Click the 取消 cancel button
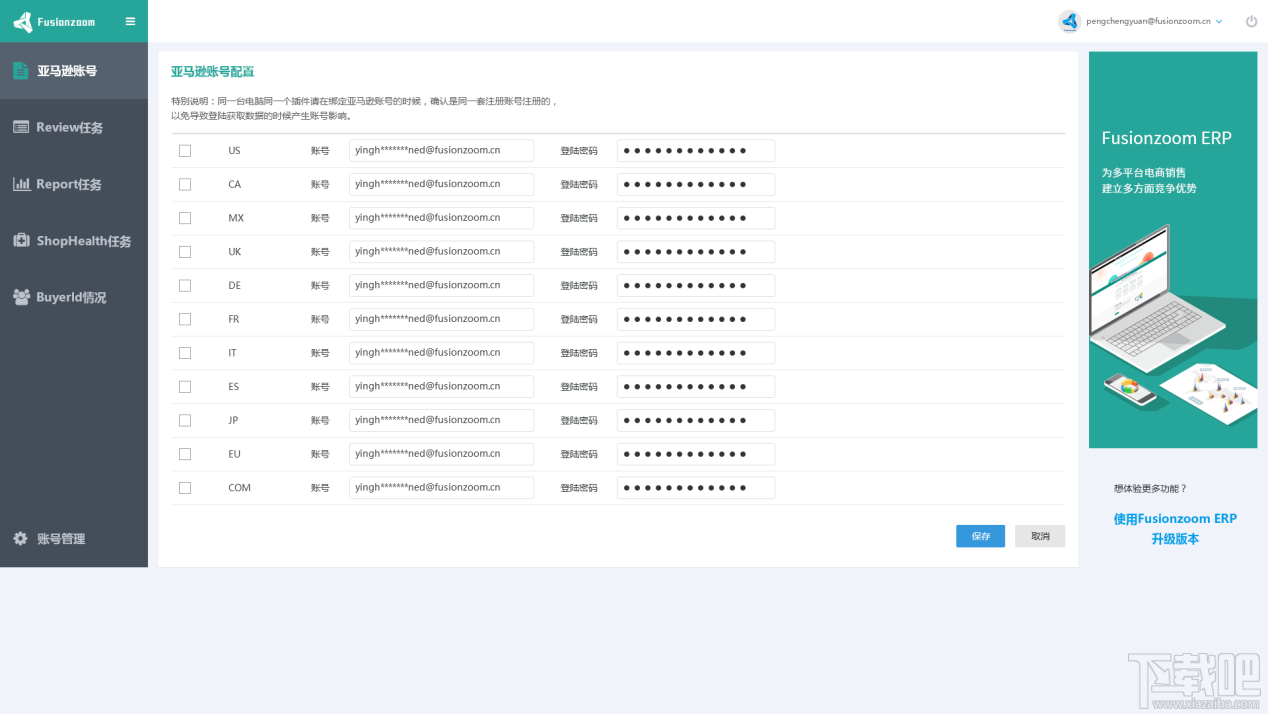Image resolution: width=1268 pixels, height=714 pixels. [1040, 536]
